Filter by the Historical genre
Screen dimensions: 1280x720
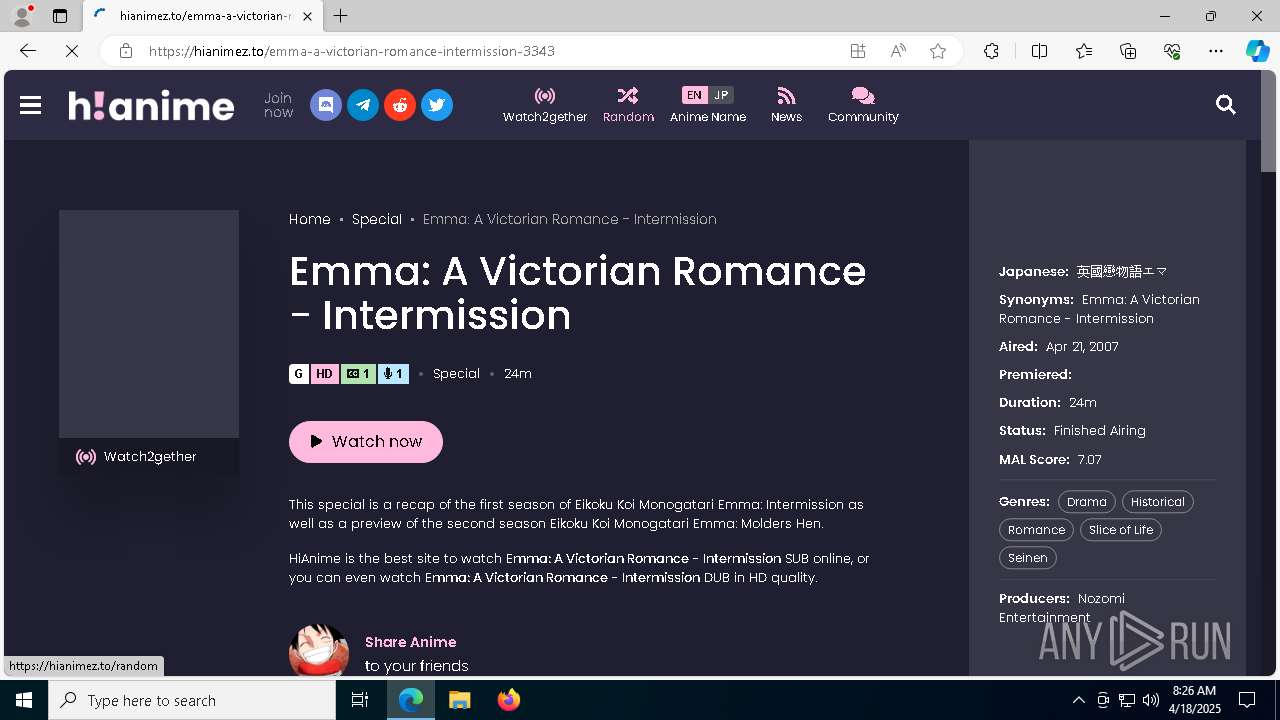(x=1158, y=502)
